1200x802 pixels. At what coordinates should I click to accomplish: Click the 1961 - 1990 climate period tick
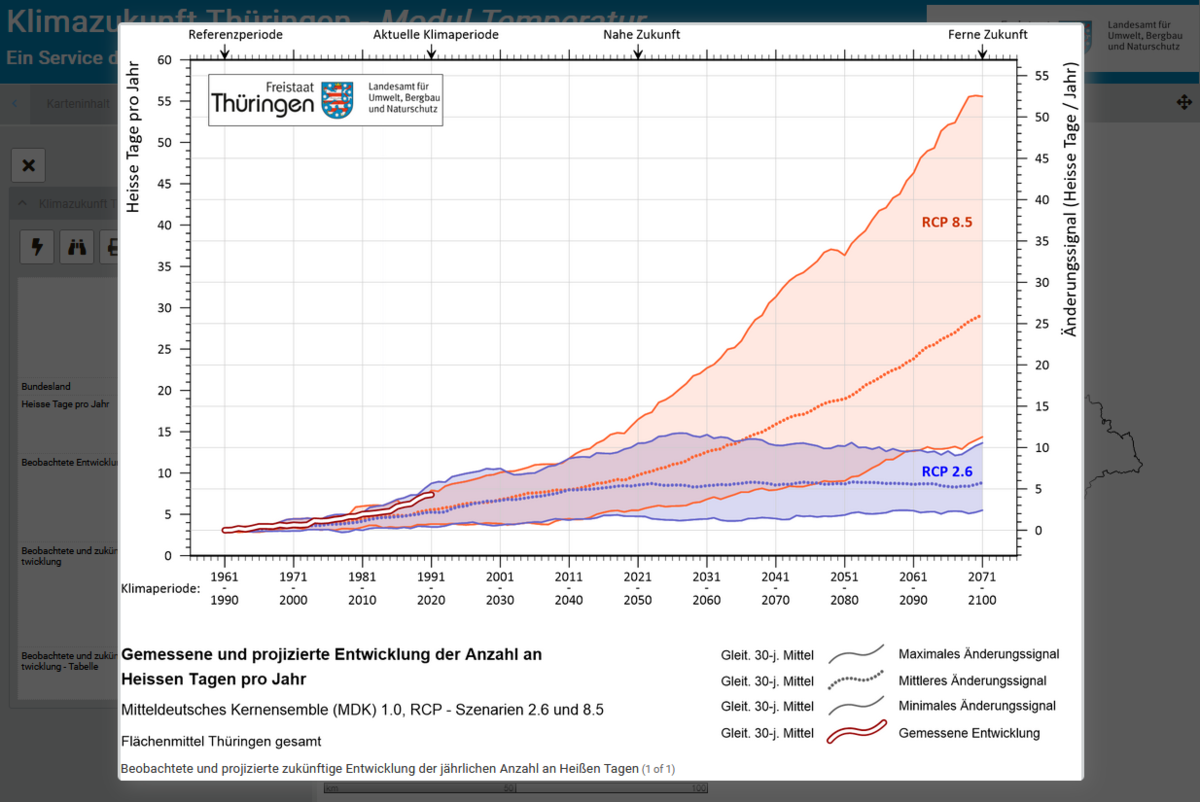(x=224, y=587)
